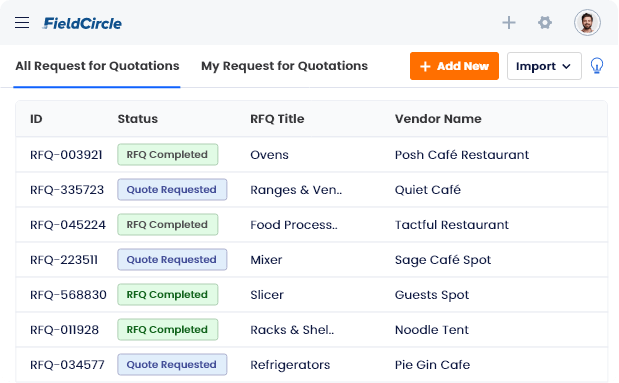Viewport: 619px width, 383px height.
Task: Switch to My Request for Quotations tab
Action: (x=284, y=66)
